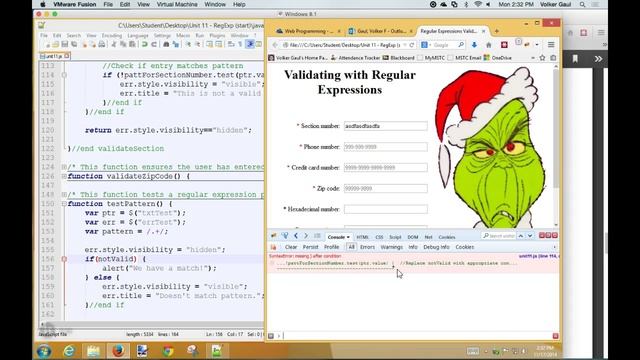Click the Internet Explorer icon on taskbar
640x360 pixels.
click(69, 351)
